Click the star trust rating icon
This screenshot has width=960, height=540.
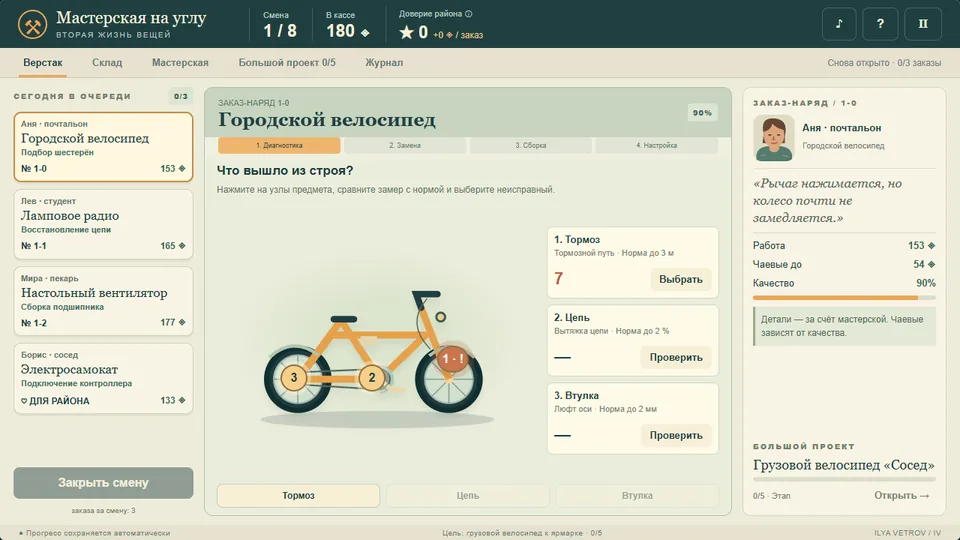coord(407,32)
